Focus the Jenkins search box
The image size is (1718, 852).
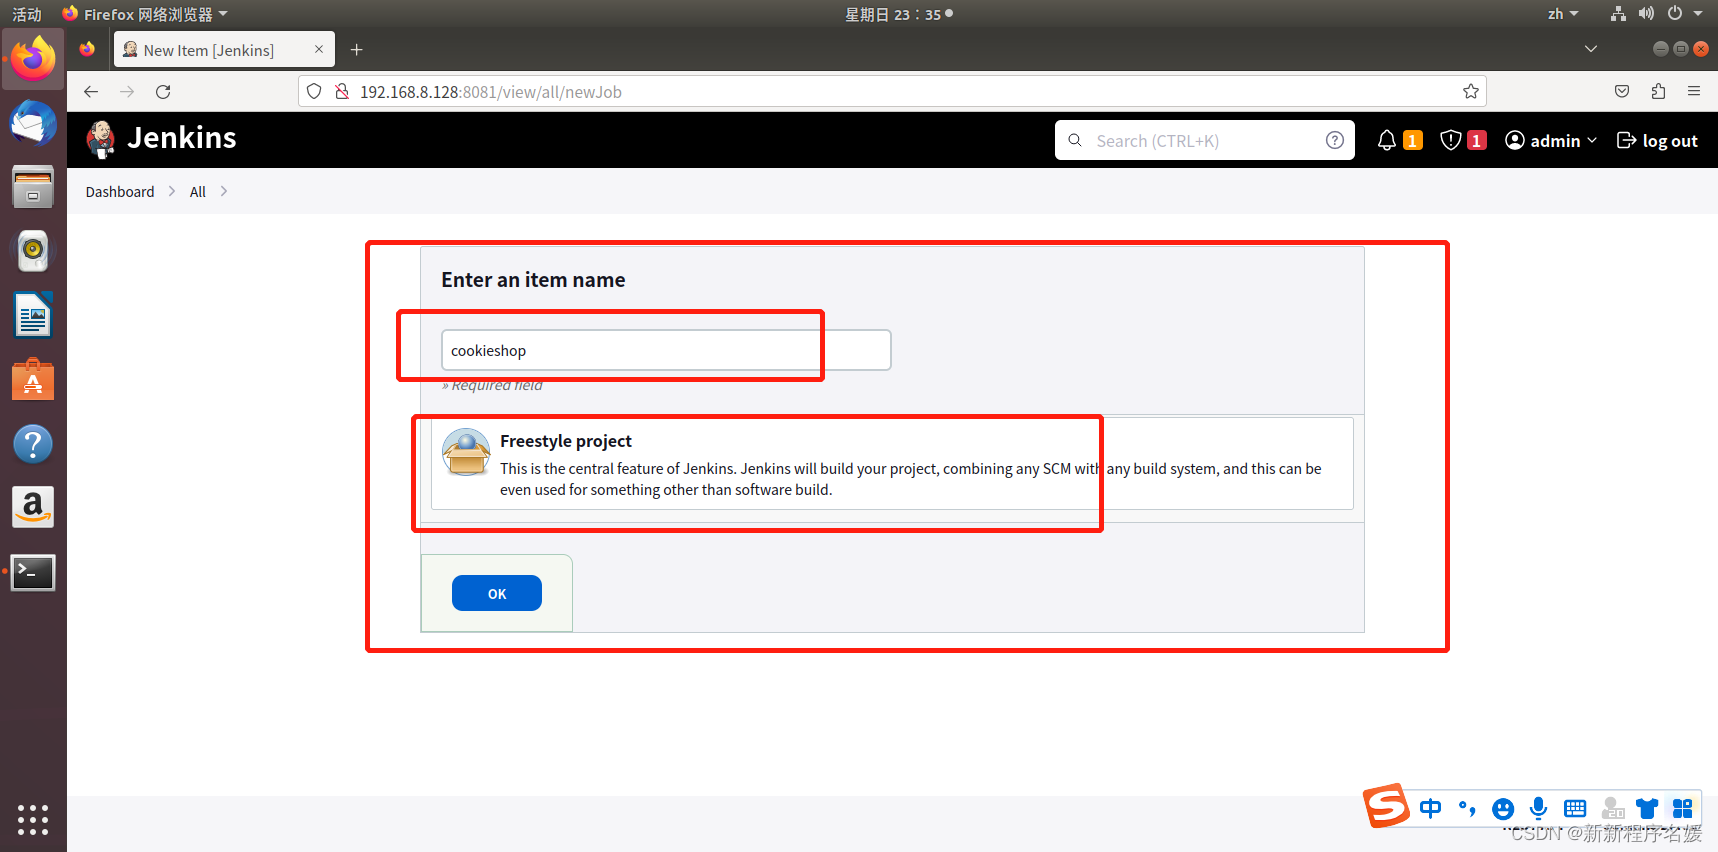coord(1204,140)
